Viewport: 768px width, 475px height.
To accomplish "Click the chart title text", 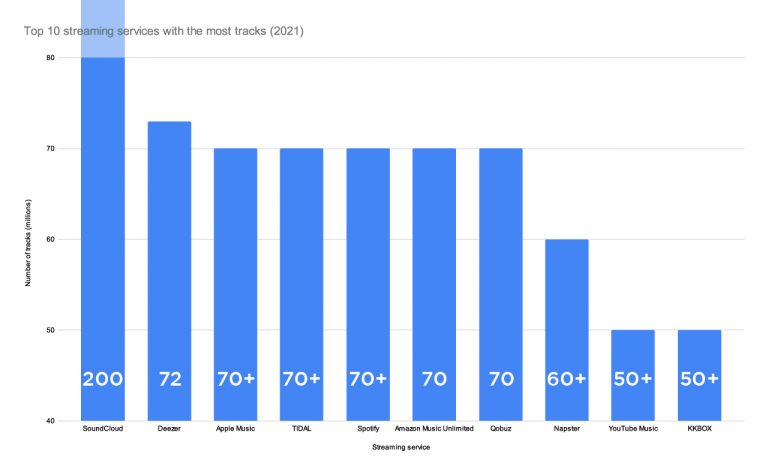I will (163, 31).
